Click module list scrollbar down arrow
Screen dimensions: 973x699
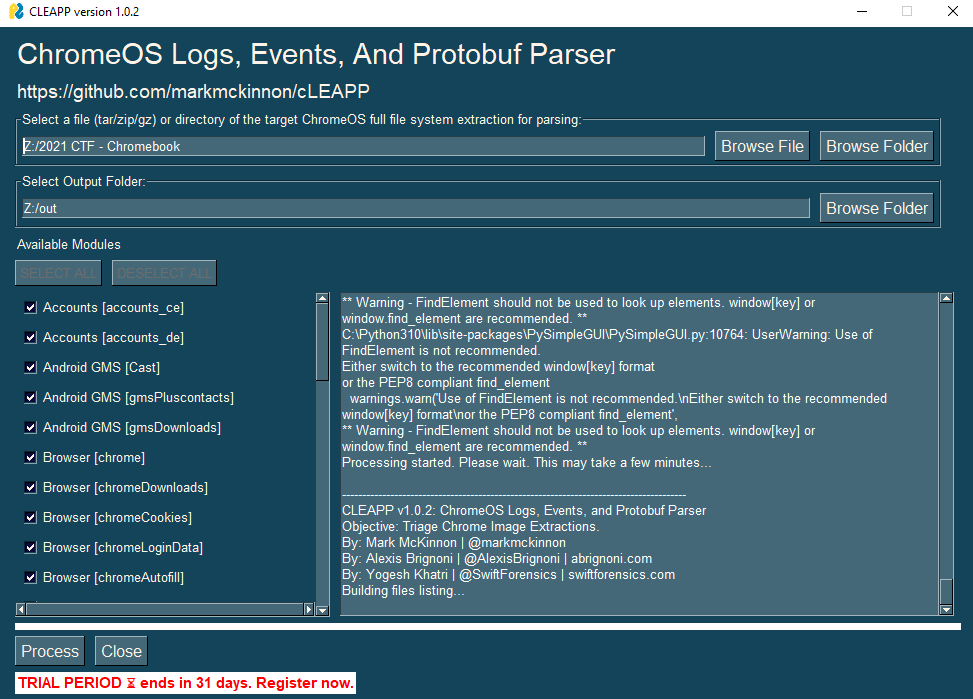pos(322,610)
